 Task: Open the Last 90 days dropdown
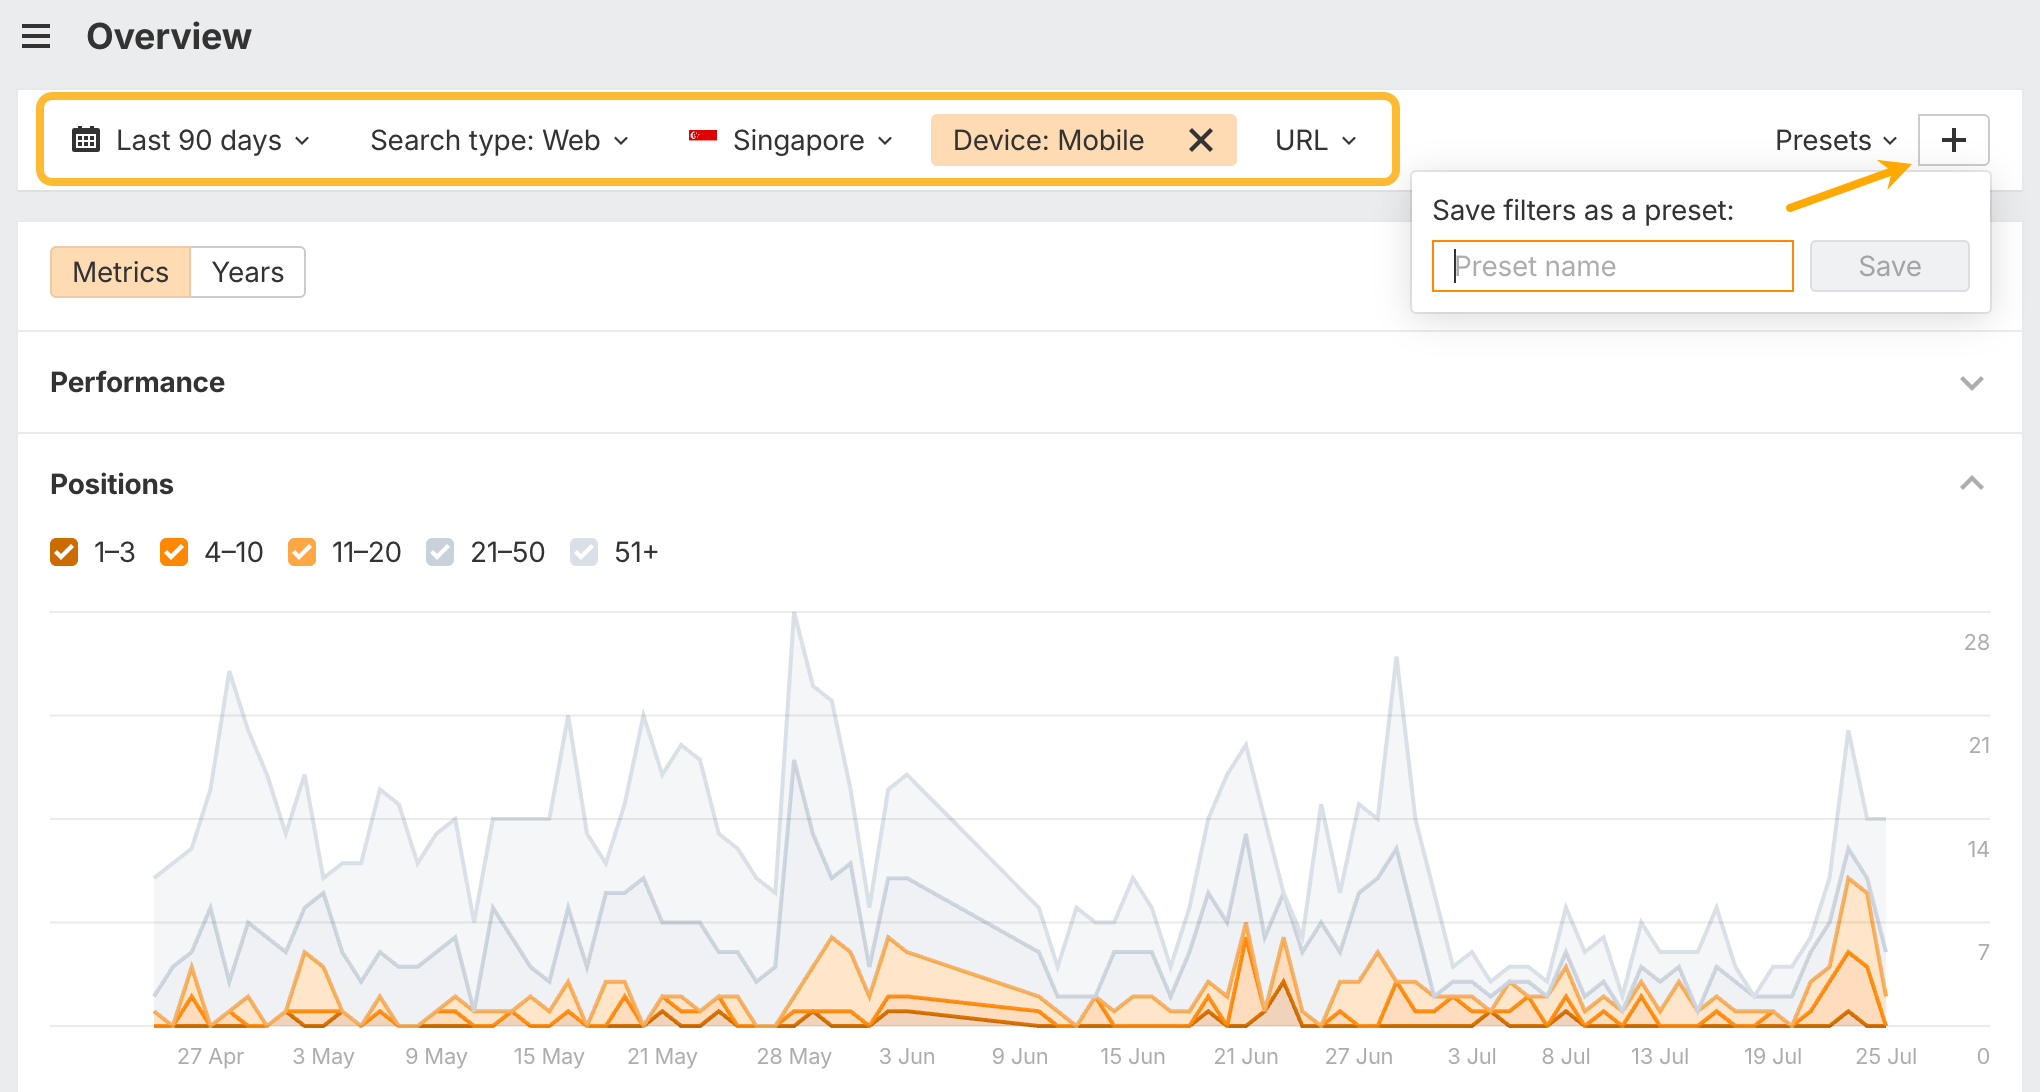[198, 140]
